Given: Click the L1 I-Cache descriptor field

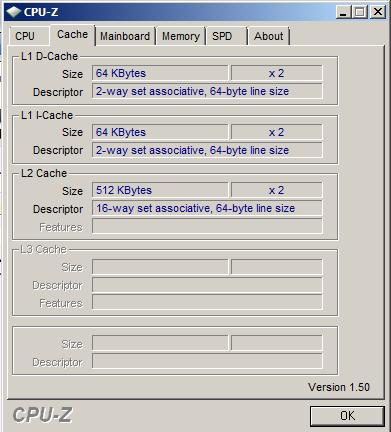Looking at the screenshot, I should point(207,150).
